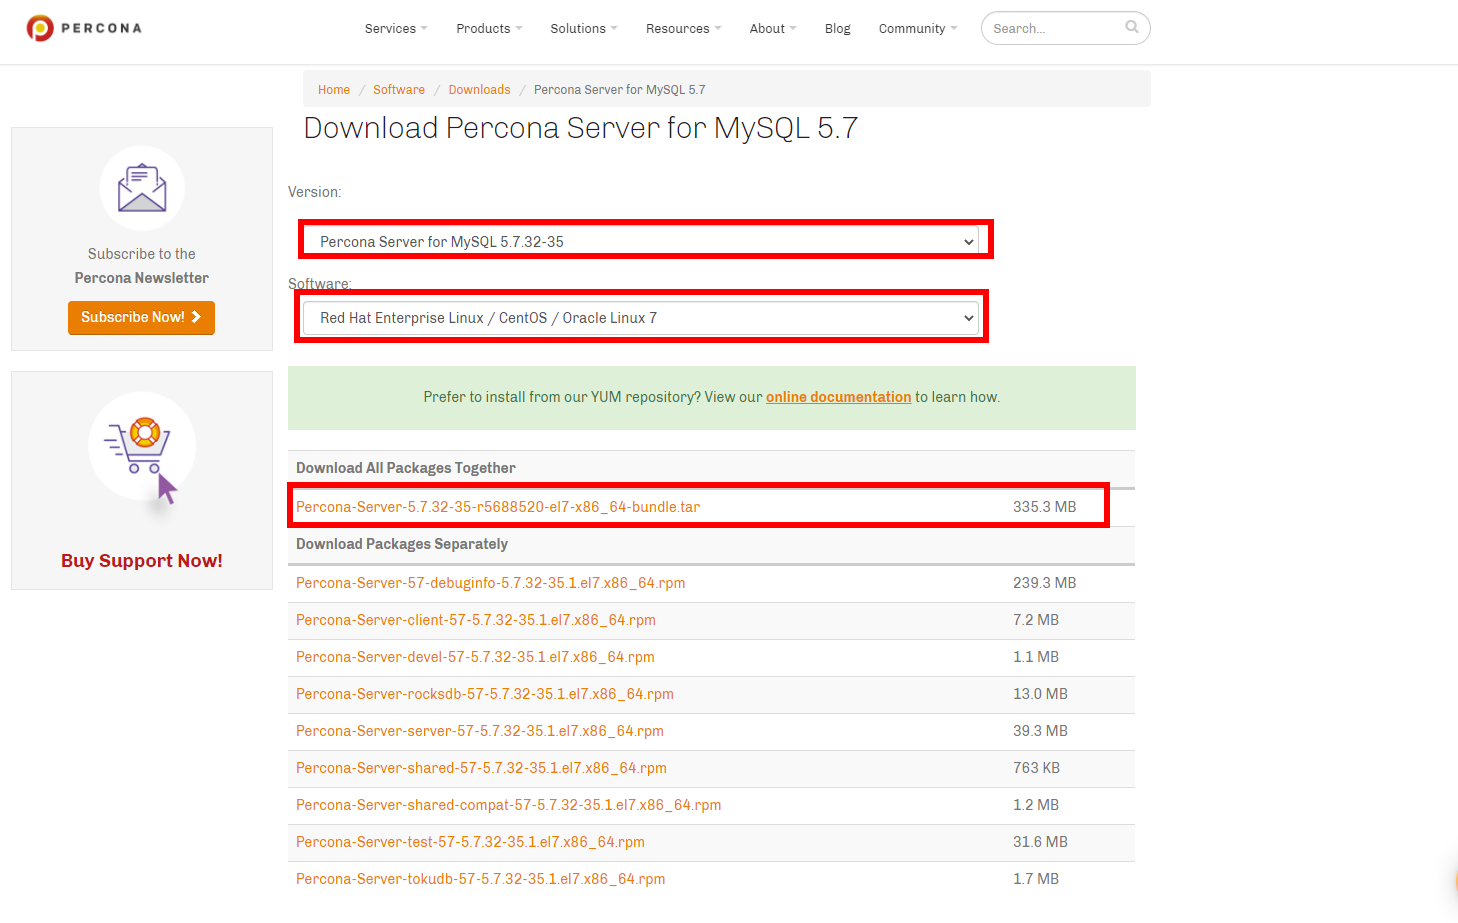The width and height of the screenshot is (1458, 923).
Task: Open the online documentation link
Action: (838, 396)
